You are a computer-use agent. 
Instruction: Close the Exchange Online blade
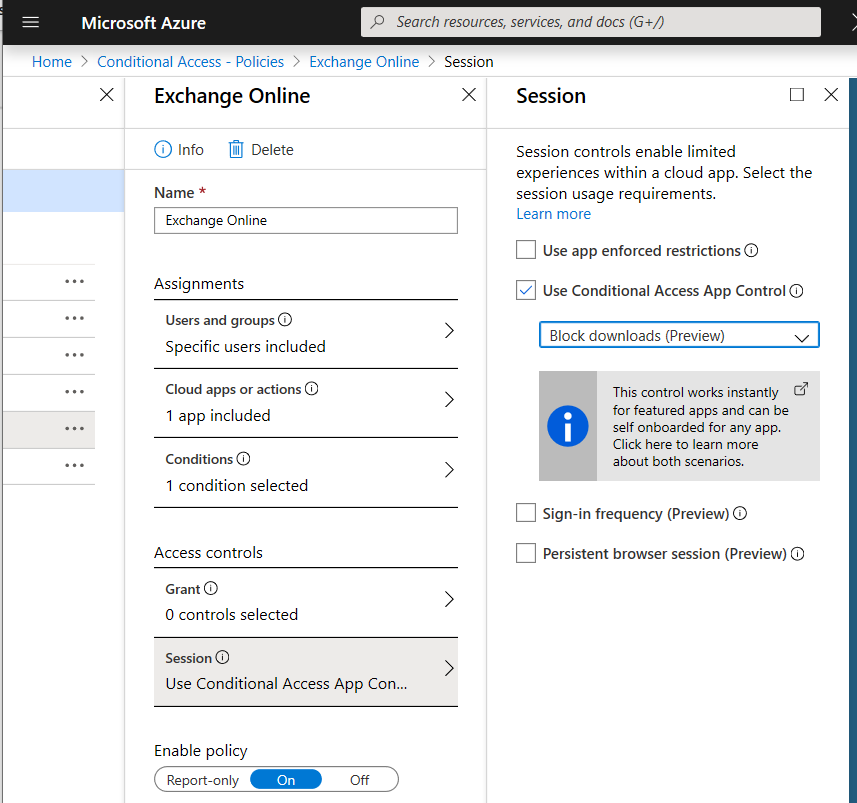click(x=469, y=95)
